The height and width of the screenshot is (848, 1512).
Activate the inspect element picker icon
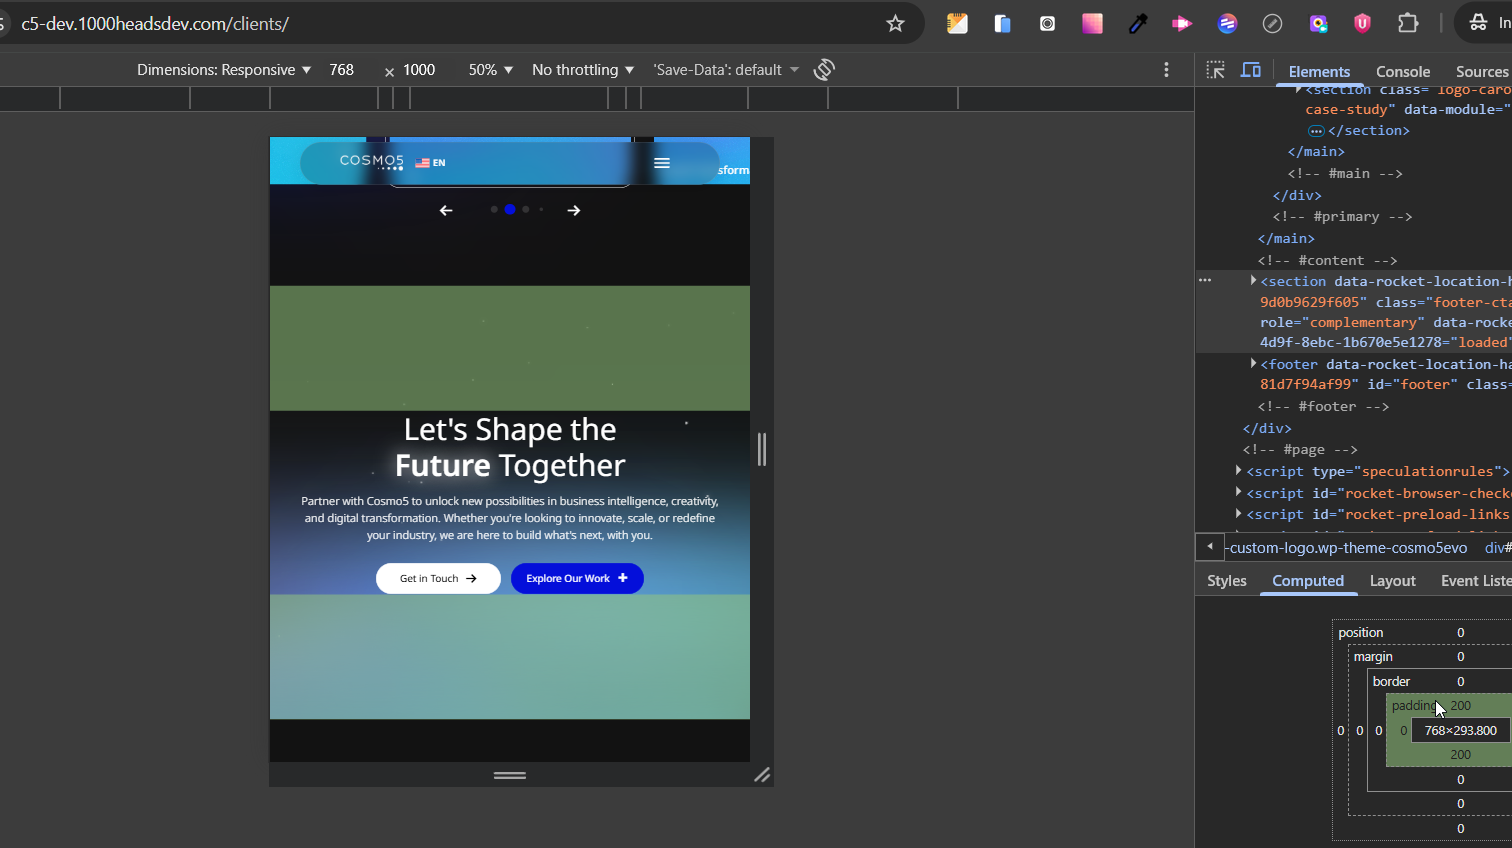pos(1215,70)
